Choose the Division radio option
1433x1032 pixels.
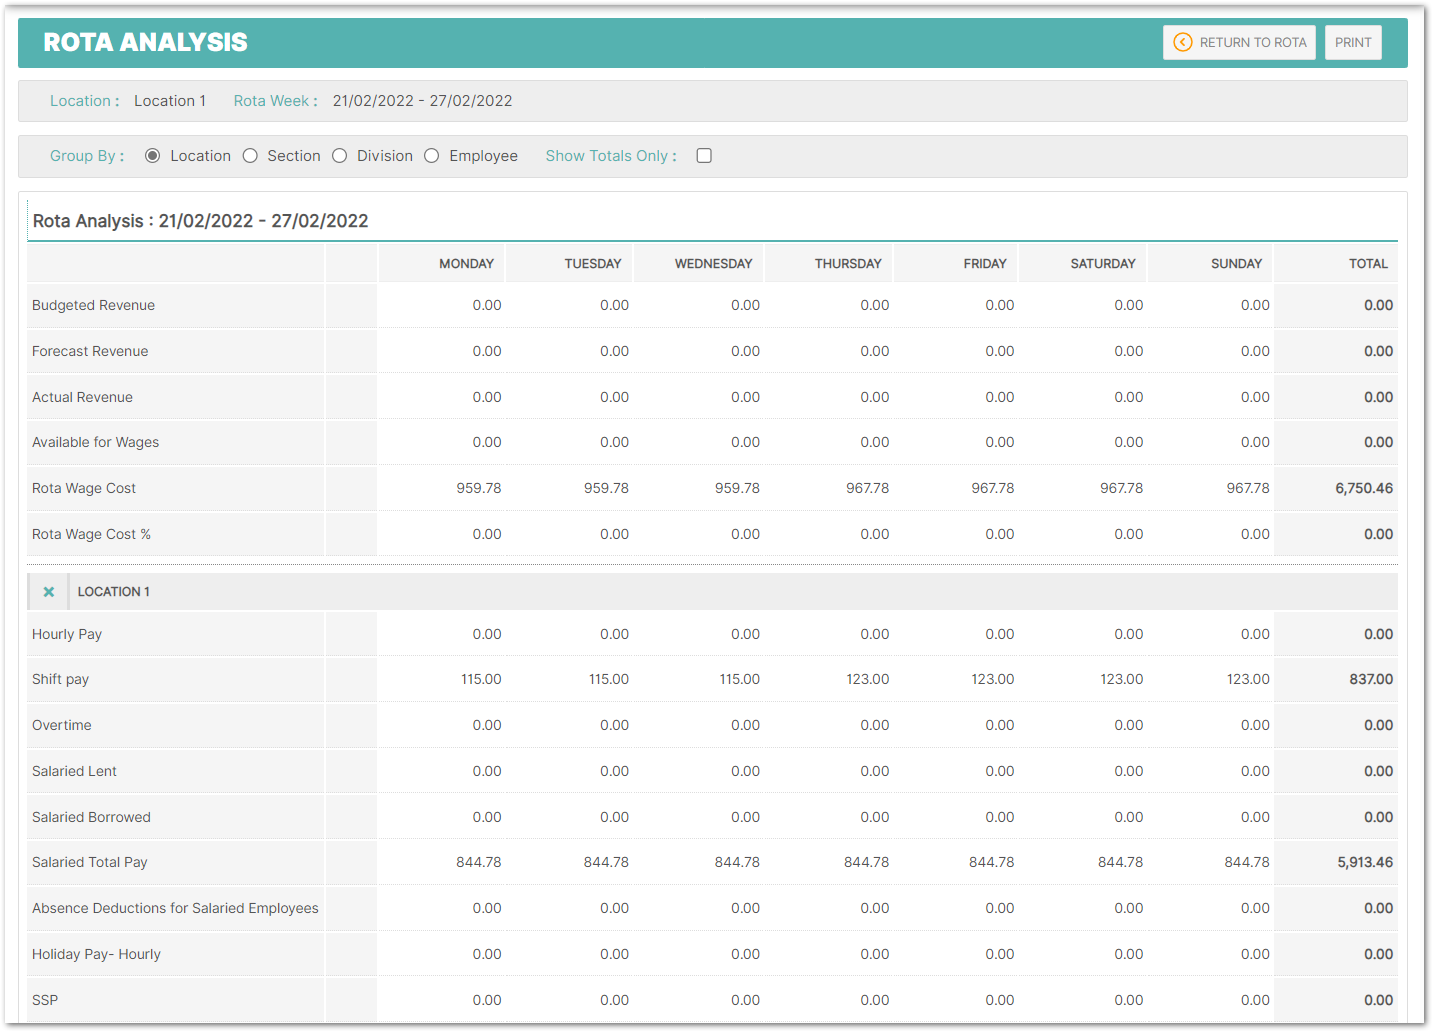pyautogui.click(x=340, y=156)
